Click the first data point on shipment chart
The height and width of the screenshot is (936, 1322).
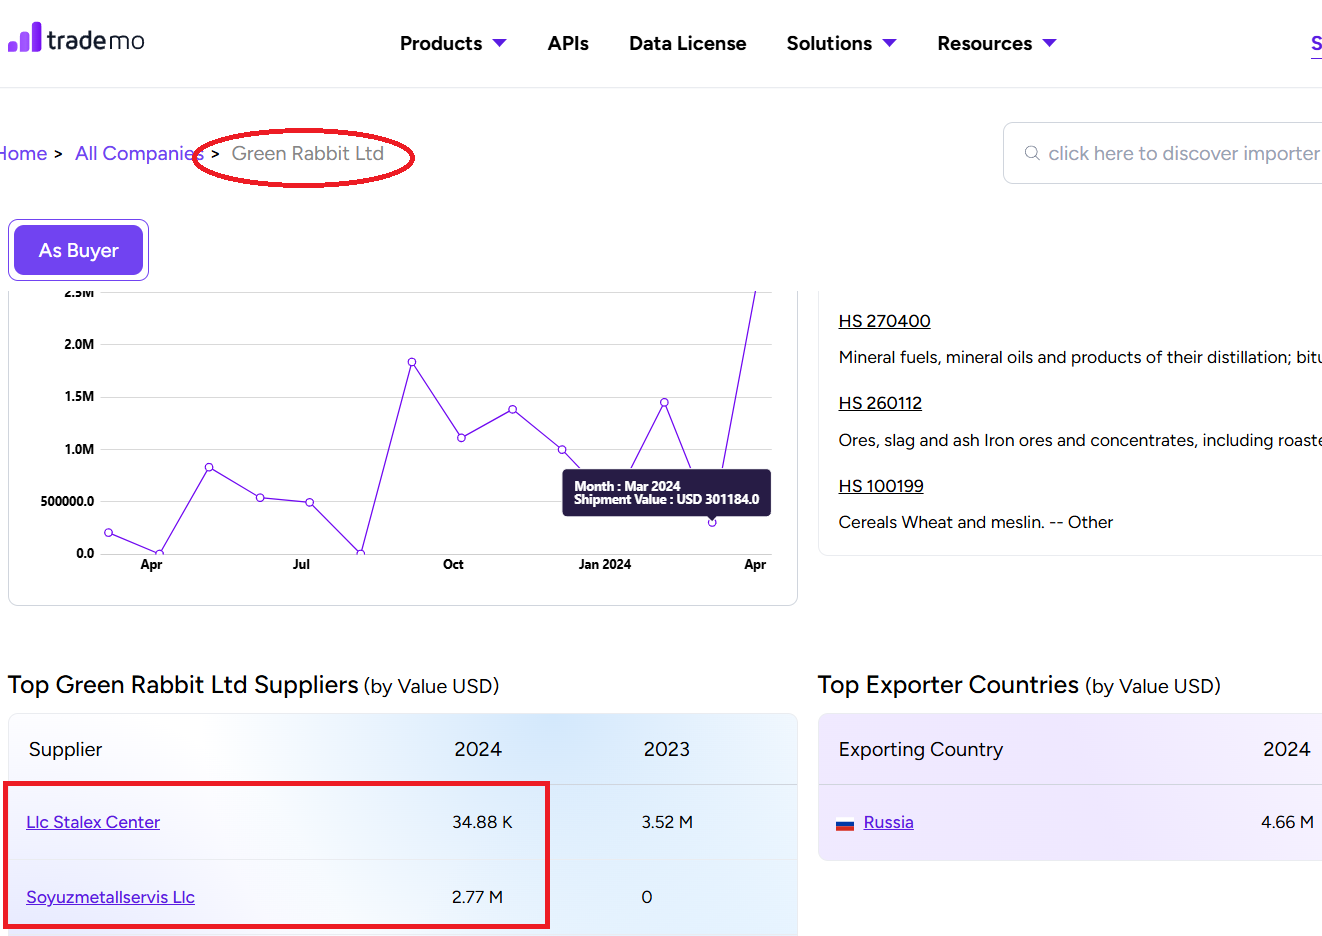pyautogui.click(x=108, y=532)
